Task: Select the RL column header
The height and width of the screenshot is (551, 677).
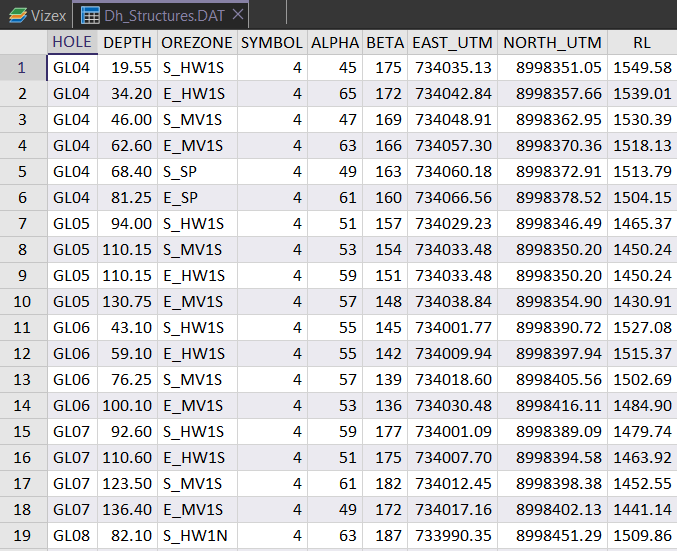Action: point(642,42)
